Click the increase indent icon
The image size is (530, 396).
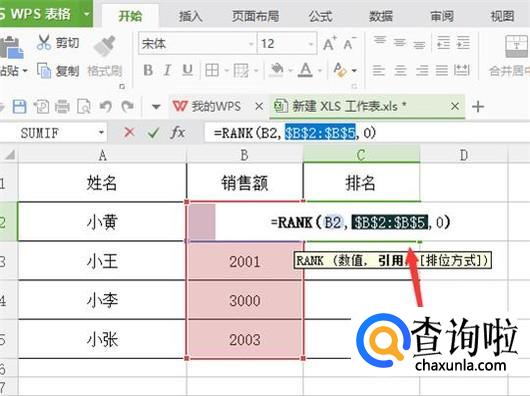pos(463,43)
